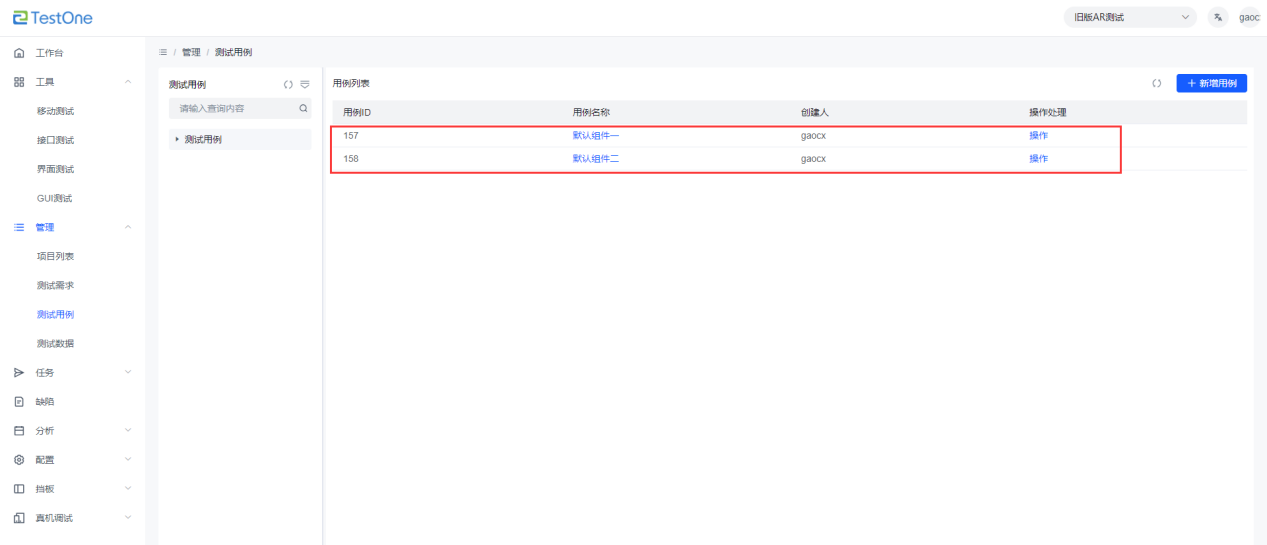This screenshot has width=1267, height=545.
Task: Click the search magnifier icon in tree panel
Action: (303, 108)
